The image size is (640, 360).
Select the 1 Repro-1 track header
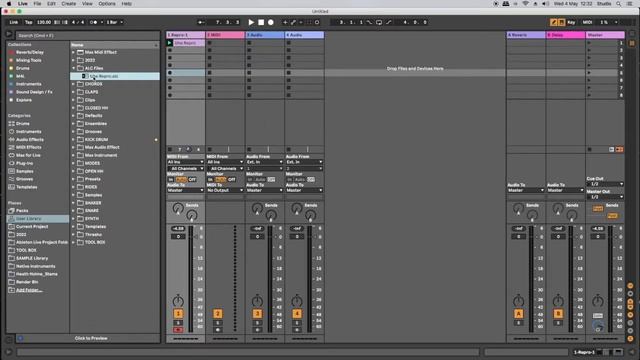click(x=185, y=35)
